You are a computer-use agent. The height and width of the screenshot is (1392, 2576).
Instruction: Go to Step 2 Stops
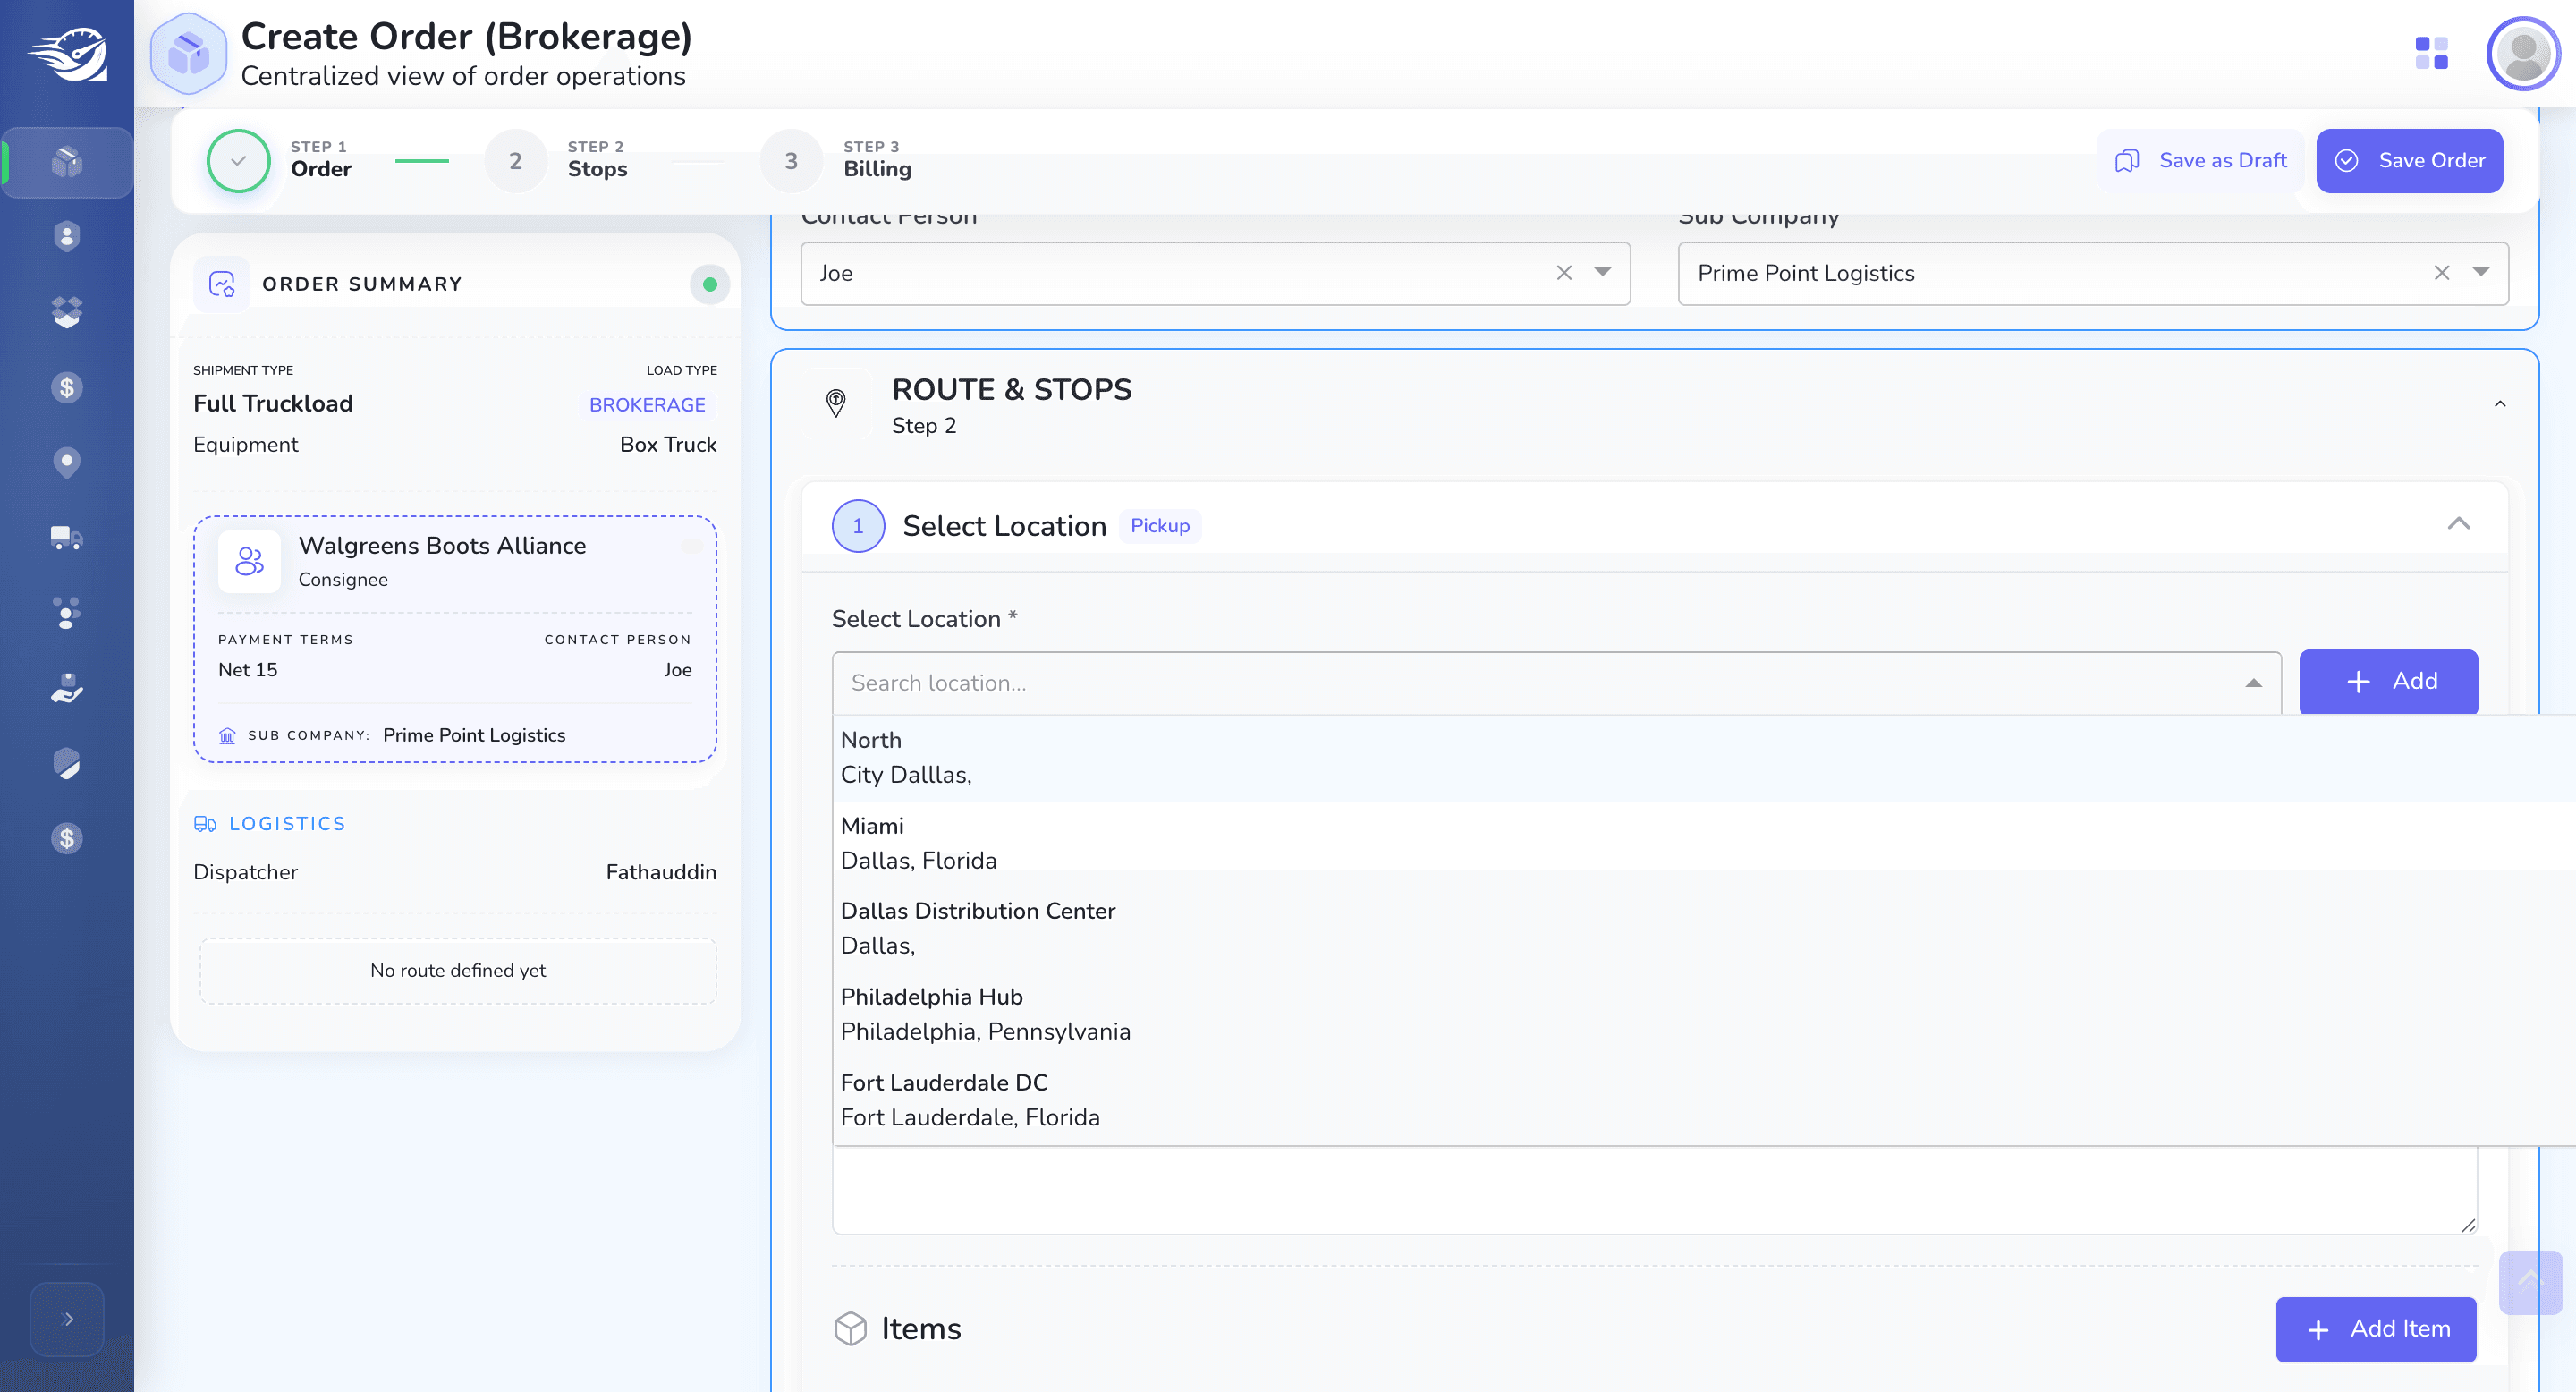pyautogui.click(x=557, y=160)
